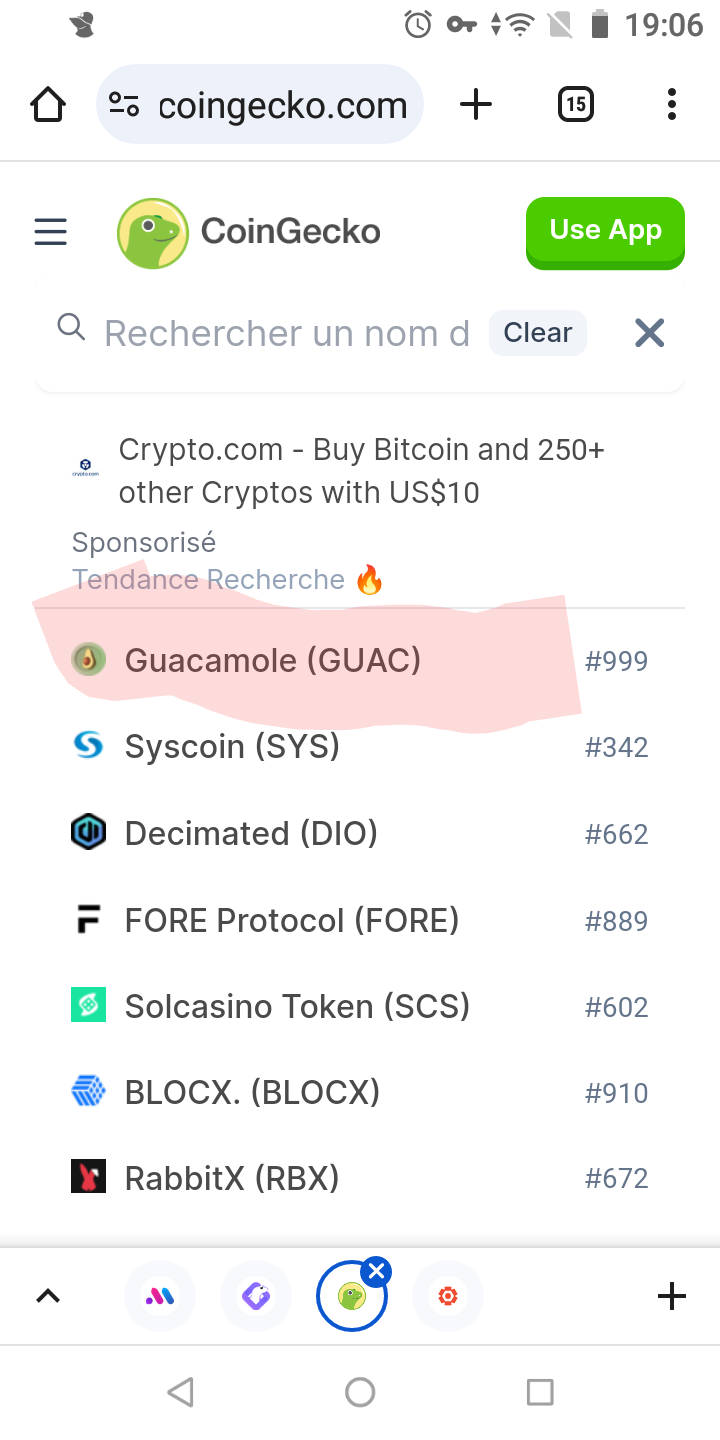Open the hamburger navigation menu
The height and width of the screenshot is (1440, 720).
pyautogui.click(x=50, y=232)
